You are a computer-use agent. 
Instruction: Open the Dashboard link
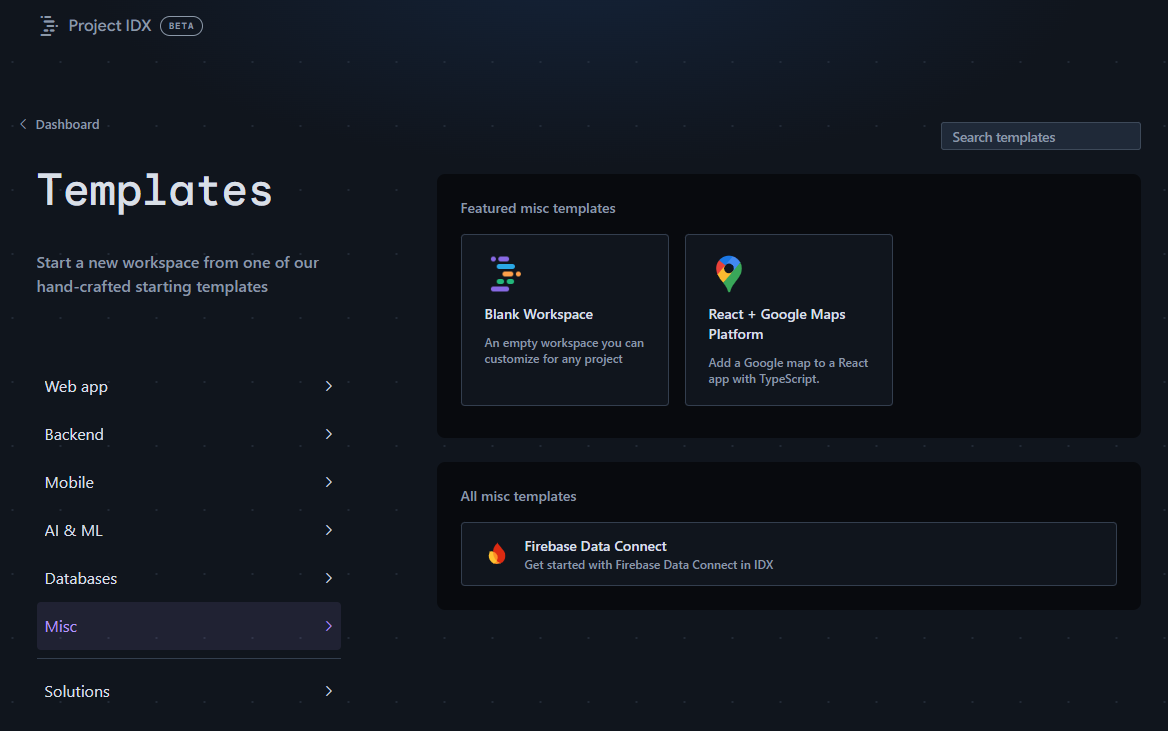(x=67, y=123)
